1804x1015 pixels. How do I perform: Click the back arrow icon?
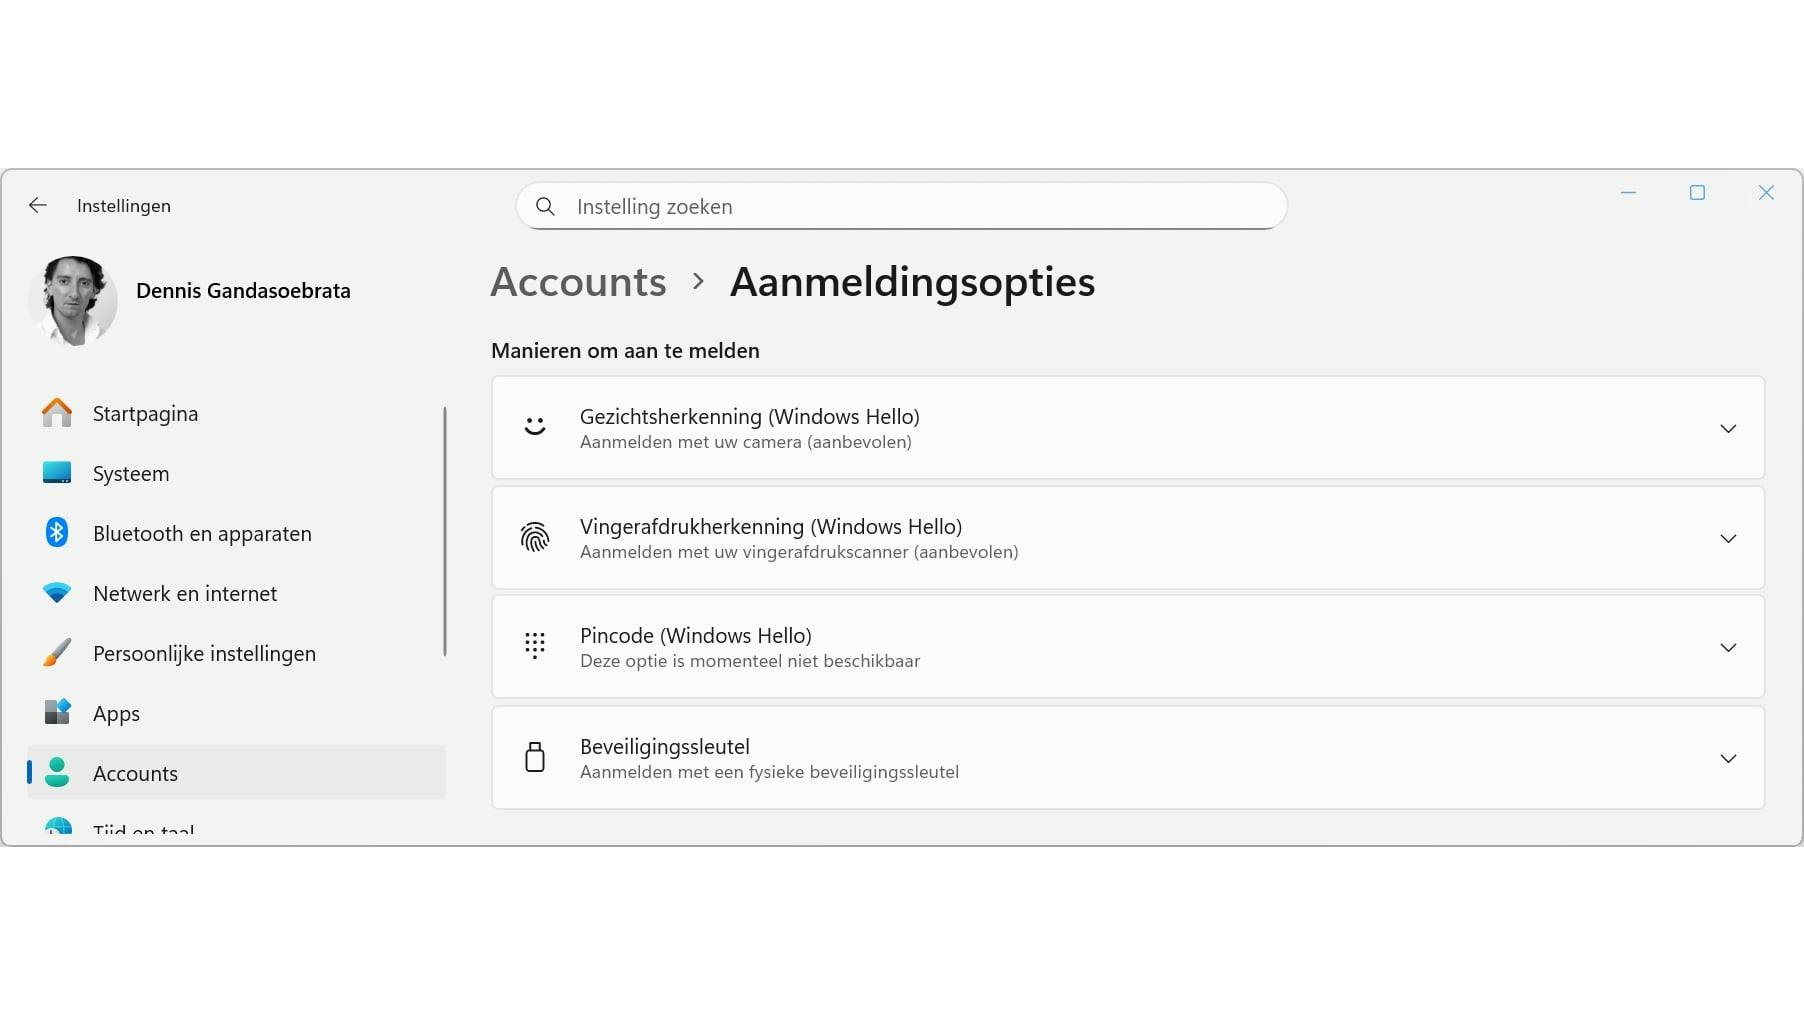tap(38, 206)
